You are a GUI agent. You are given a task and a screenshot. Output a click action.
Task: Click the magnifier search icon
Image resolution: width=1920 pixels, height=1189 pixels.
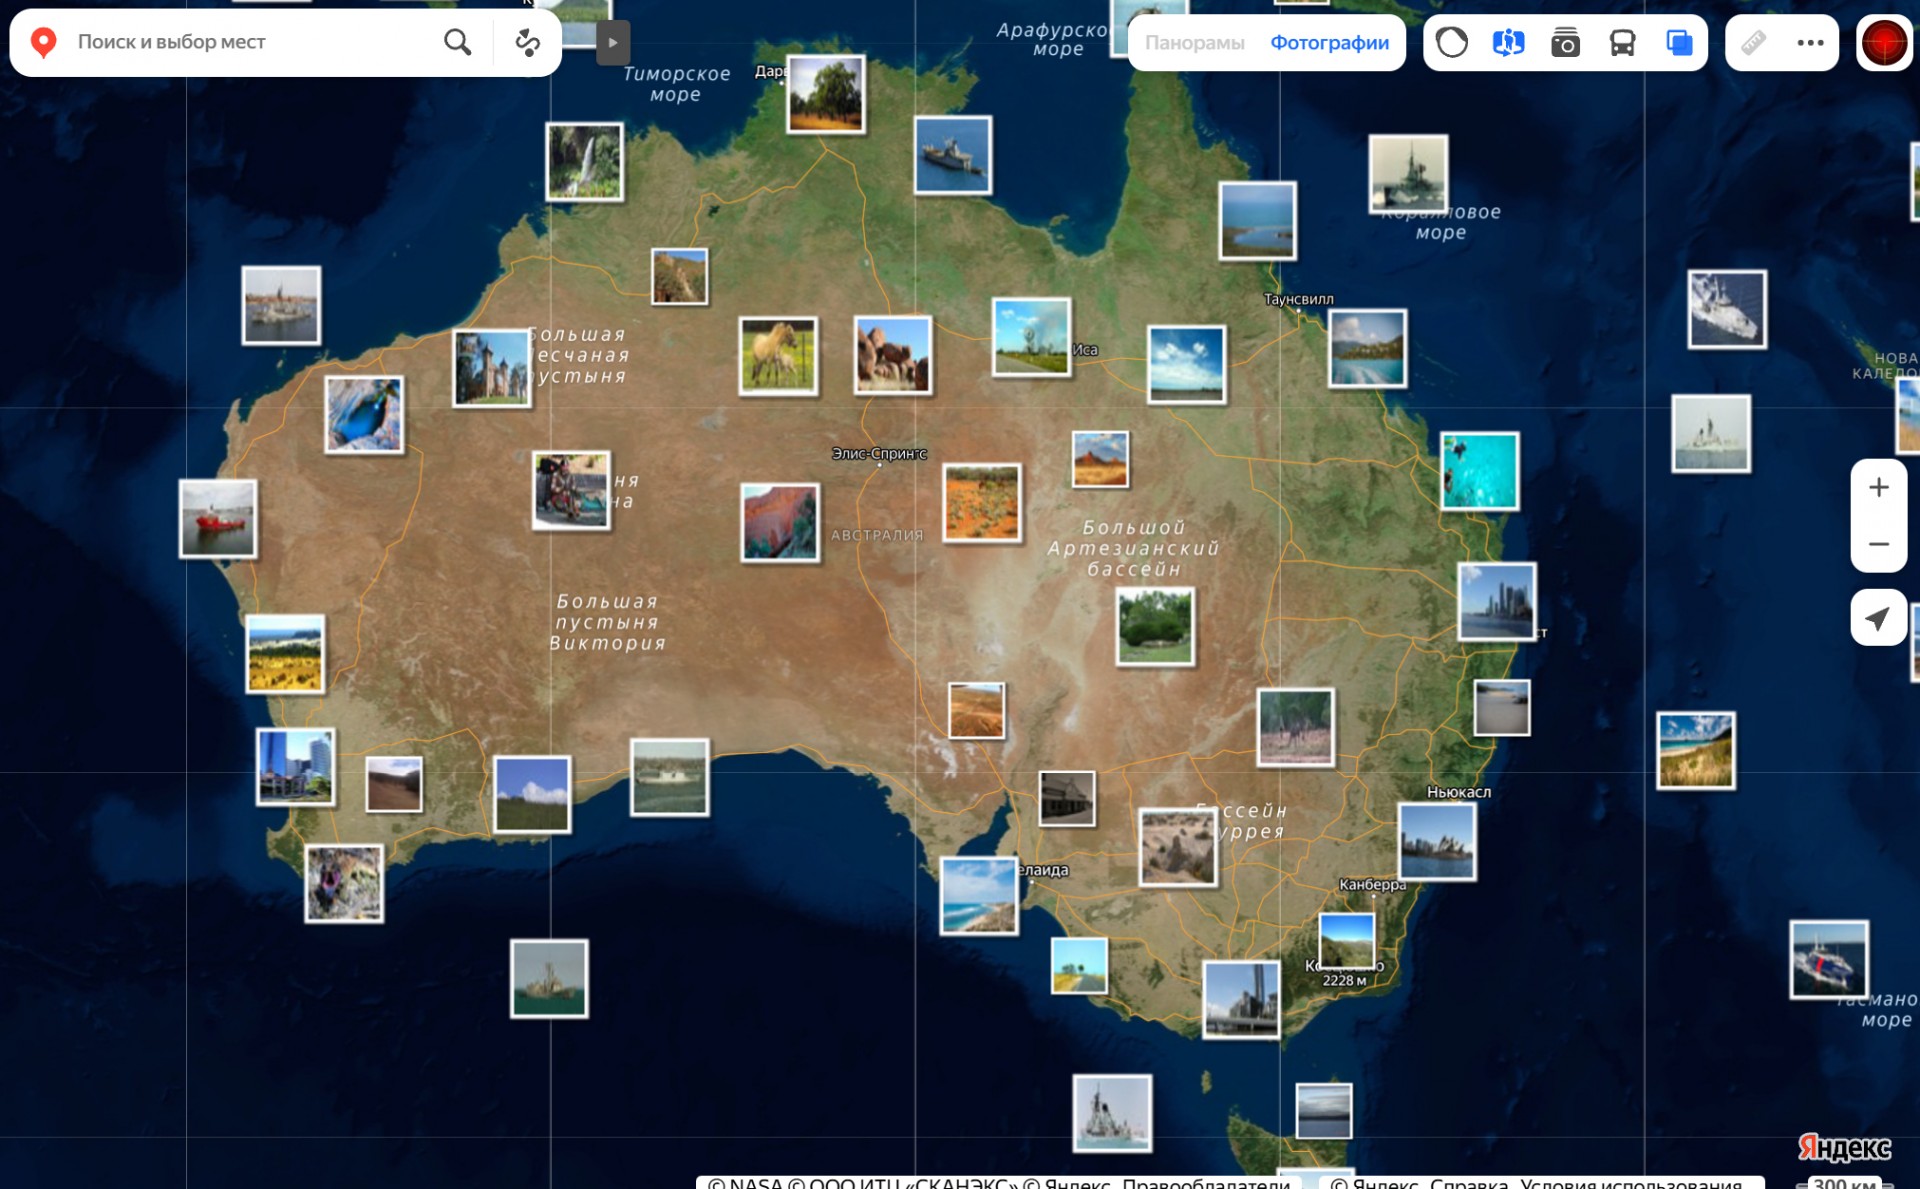pos(457,42)
